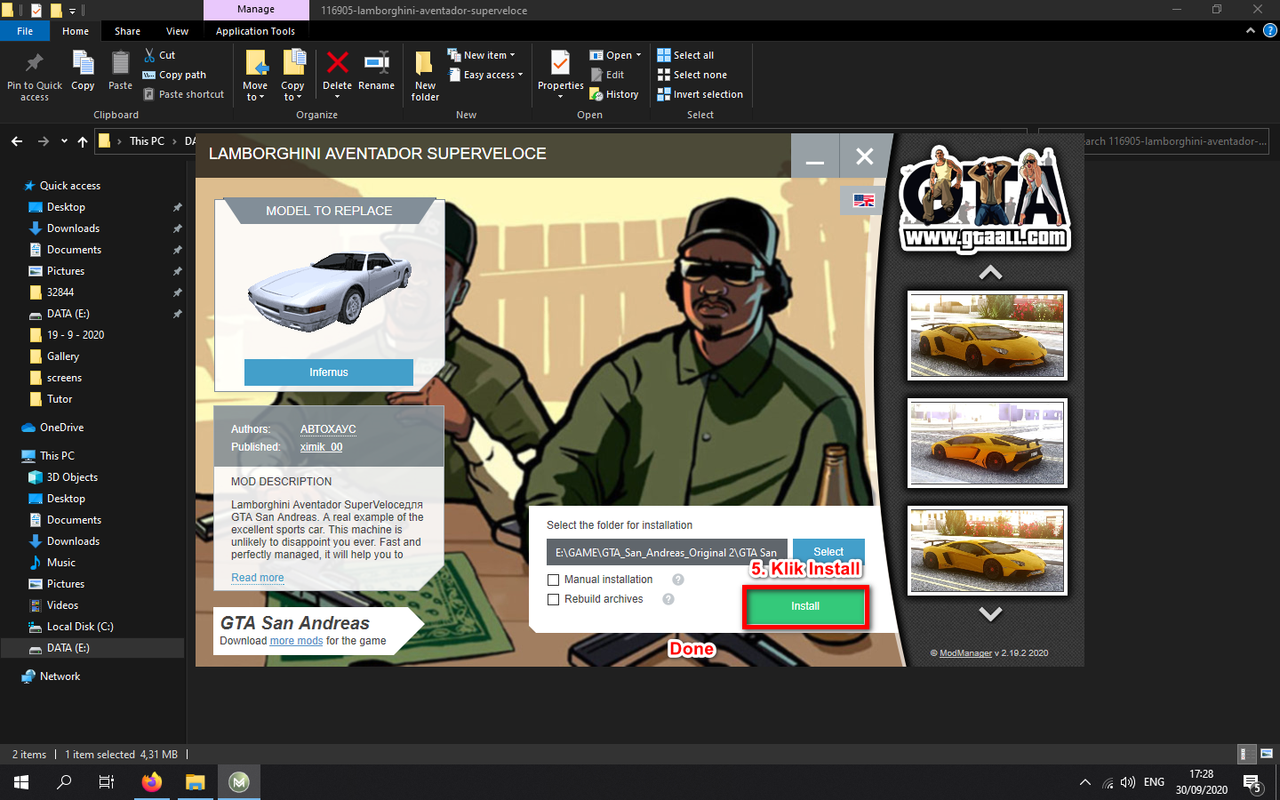Open the ximik_00 publisher link
Viewport: 1280px width, 800px height.
coord(321,447)
